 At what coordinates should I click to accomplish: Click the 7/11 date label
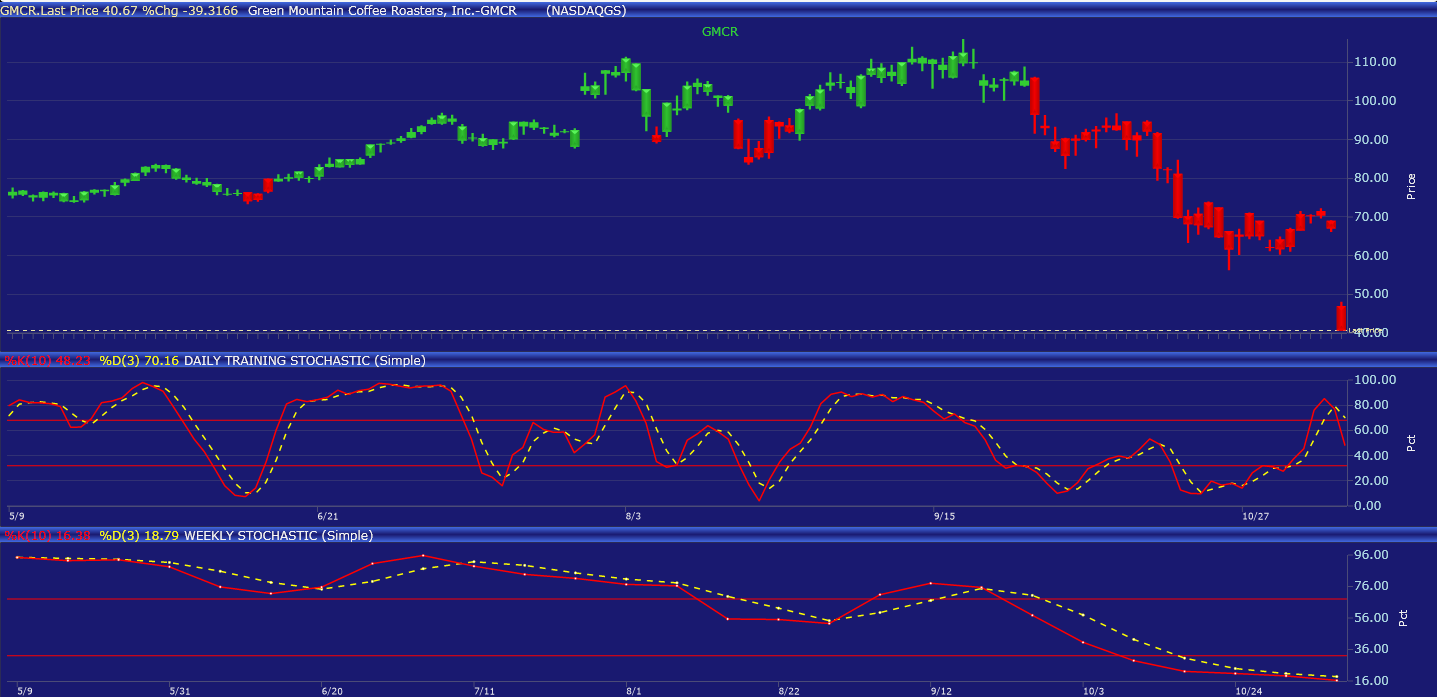coord(484,691)
